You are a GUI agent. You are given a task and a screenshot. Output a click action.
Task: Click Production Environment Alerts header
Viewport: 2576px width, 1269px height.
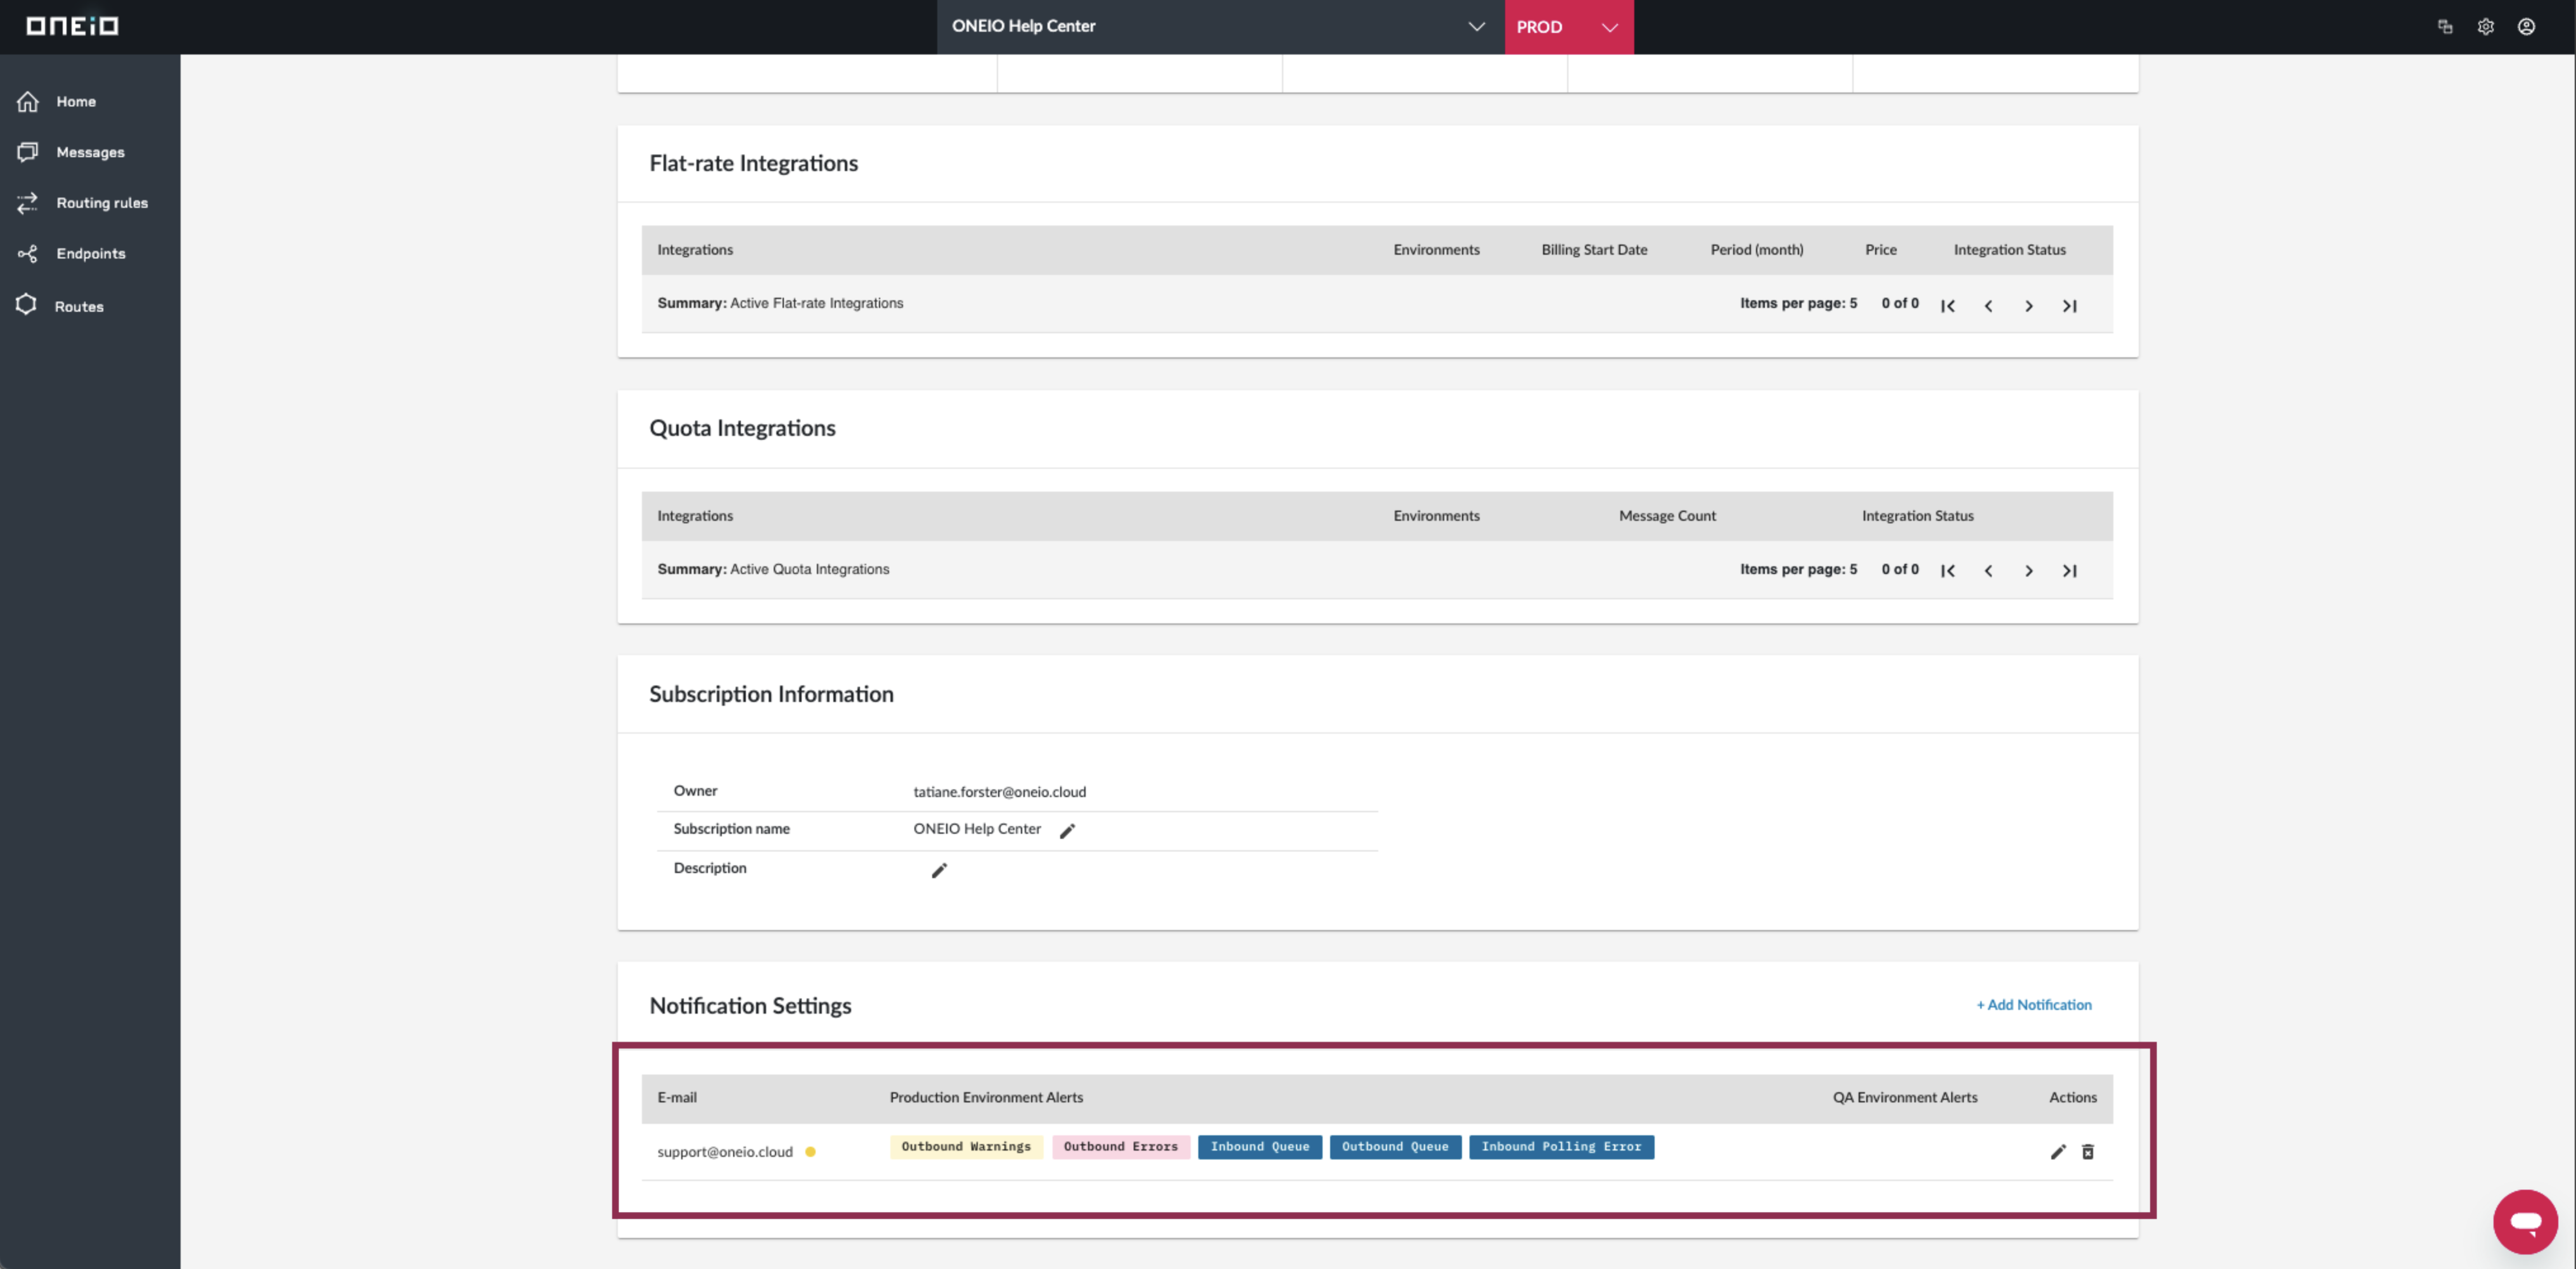(986, 1098)
